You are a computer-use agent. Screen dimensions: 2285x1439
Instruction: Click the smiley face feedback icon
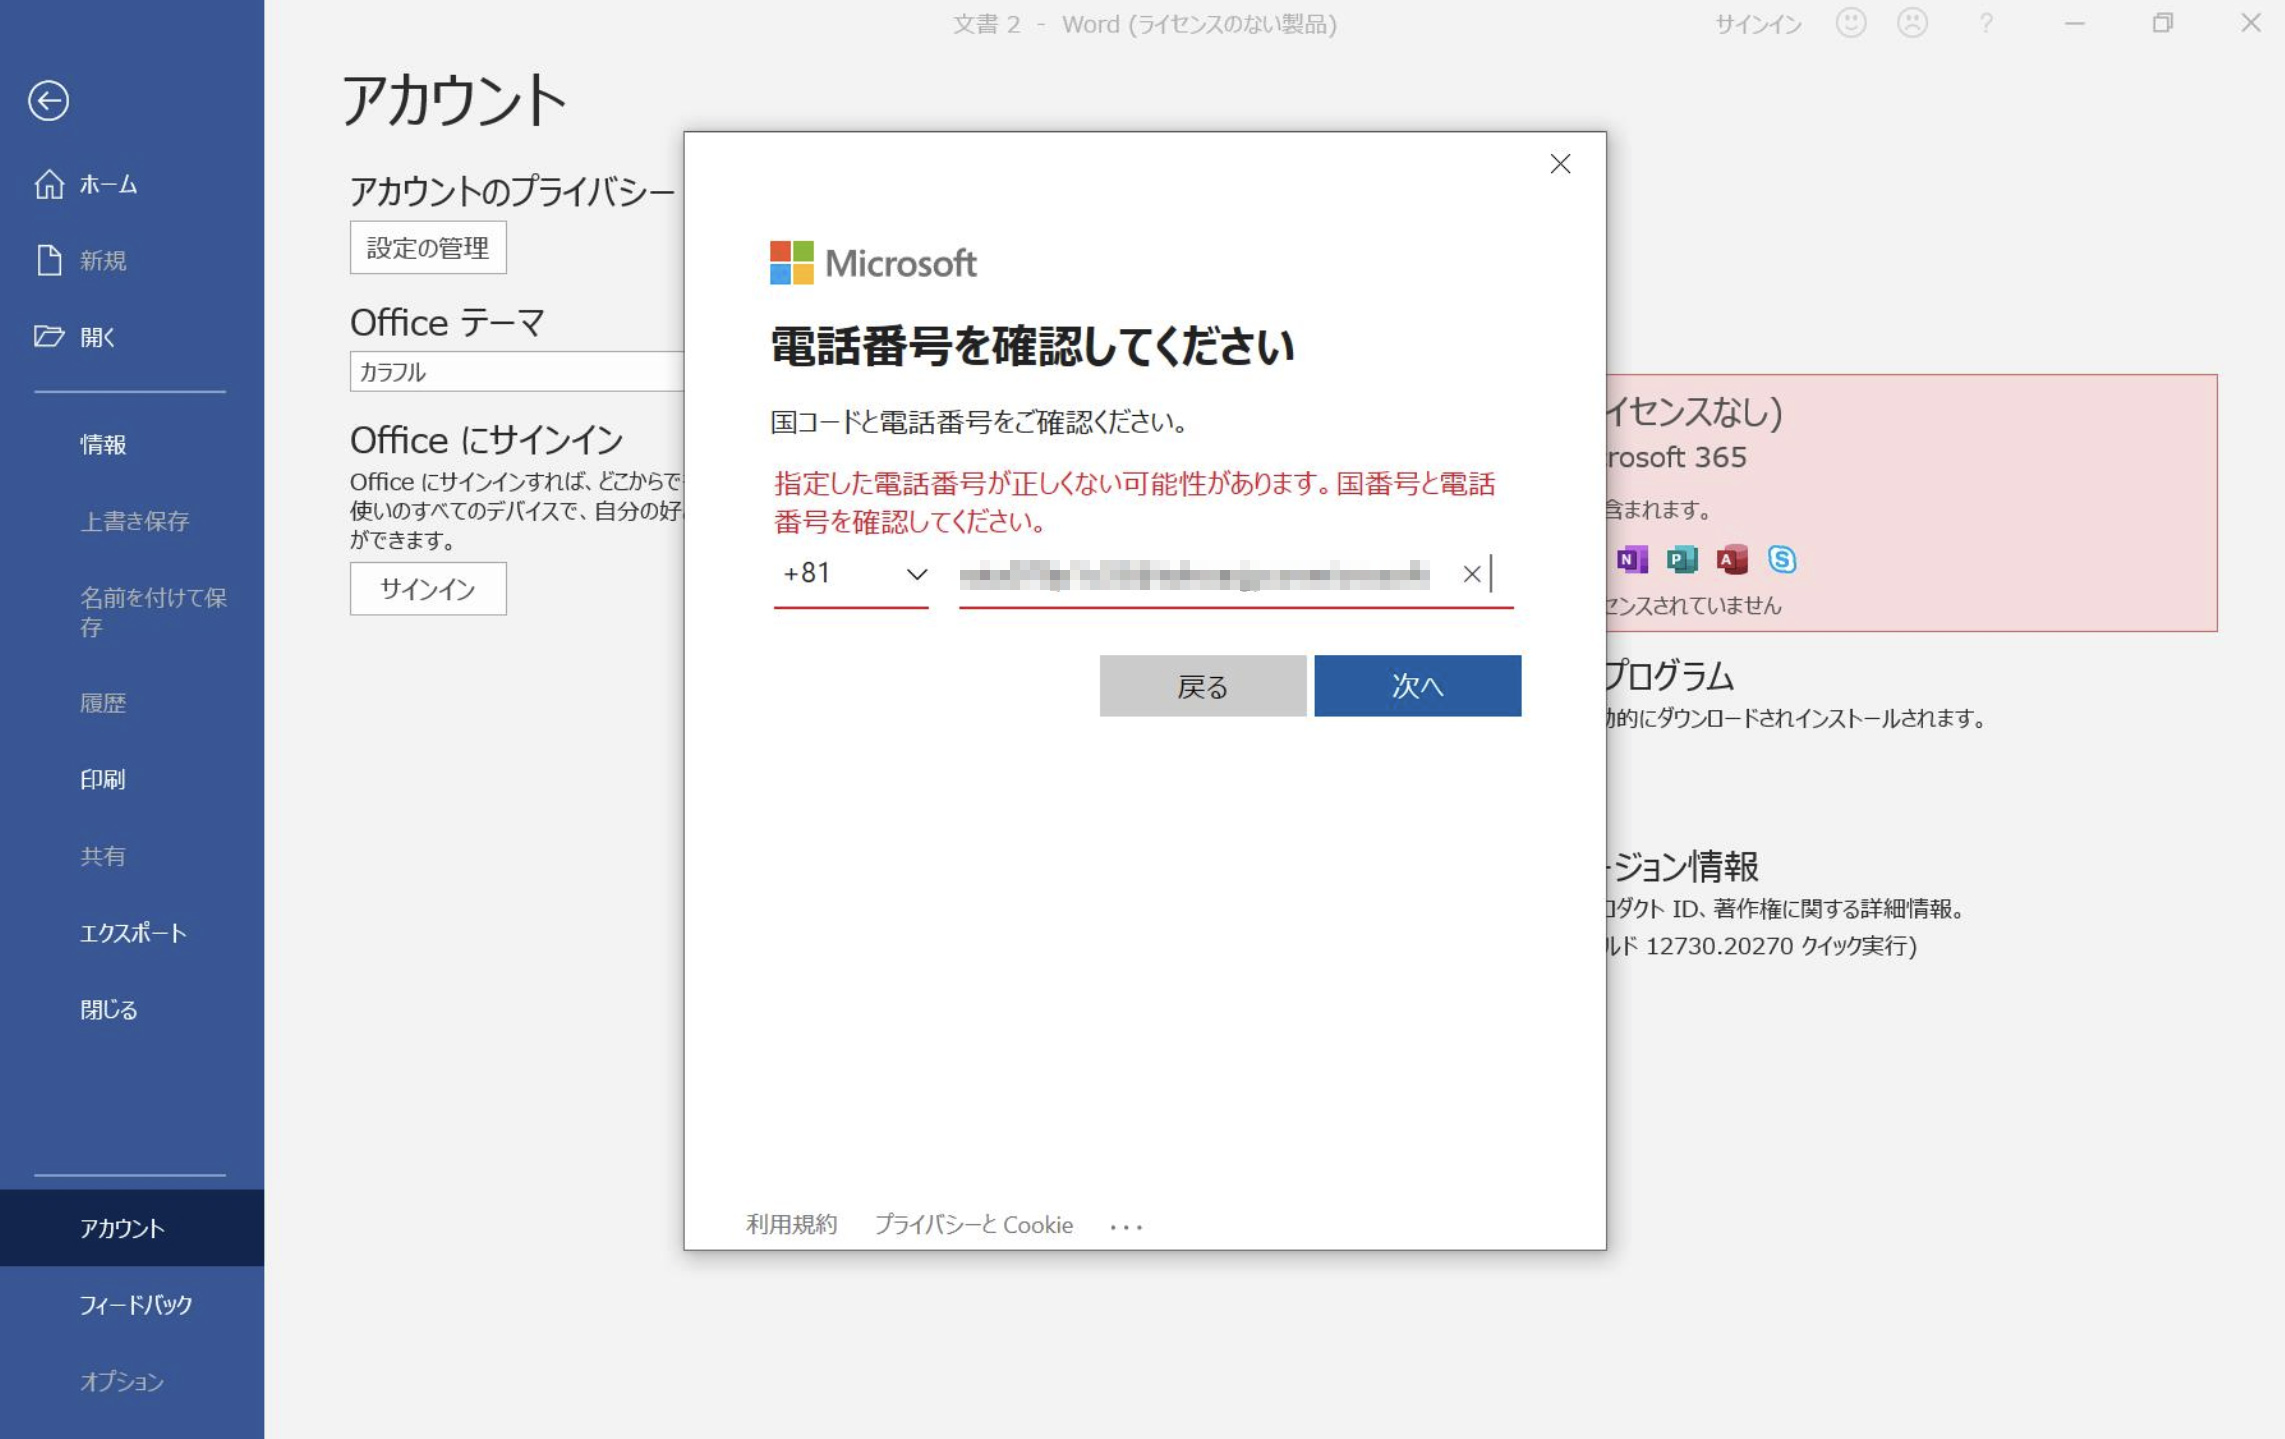point(1851,23)
